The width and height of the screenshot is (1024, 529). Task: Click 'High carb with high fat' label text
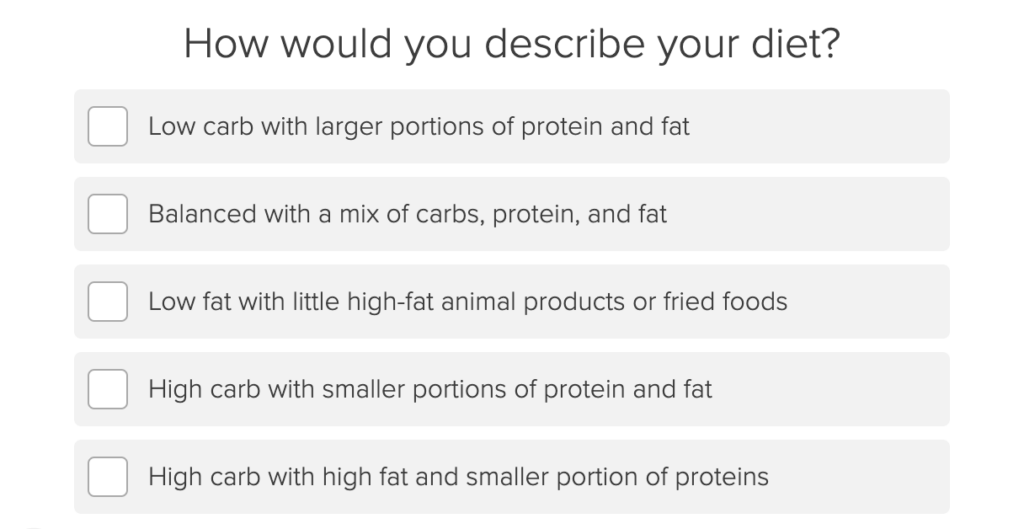pos(458,477)
